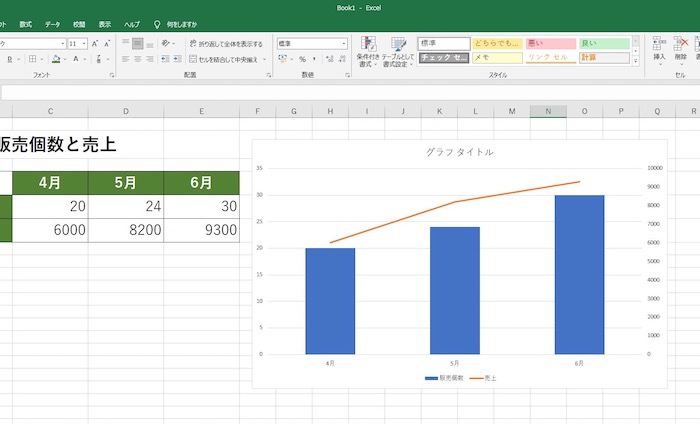The image size is (700, 424).
Task: Click the increase indent icon
Action: (177, 60)
